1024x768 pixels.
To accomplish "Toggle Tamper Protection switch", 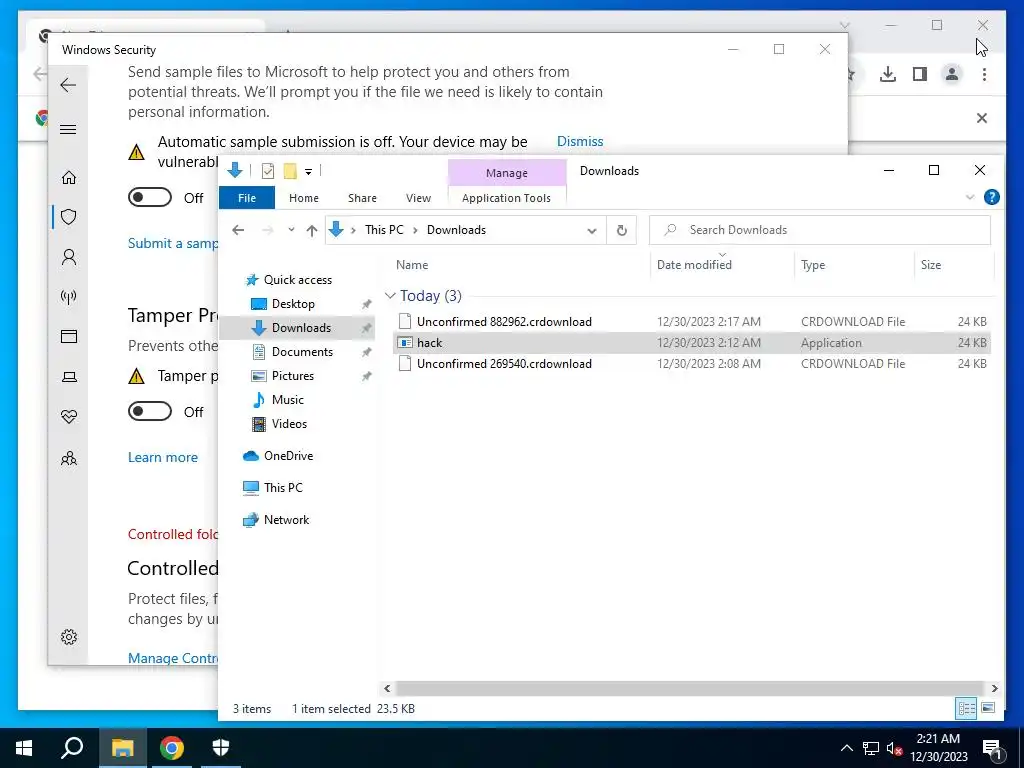I will [150, 411].
